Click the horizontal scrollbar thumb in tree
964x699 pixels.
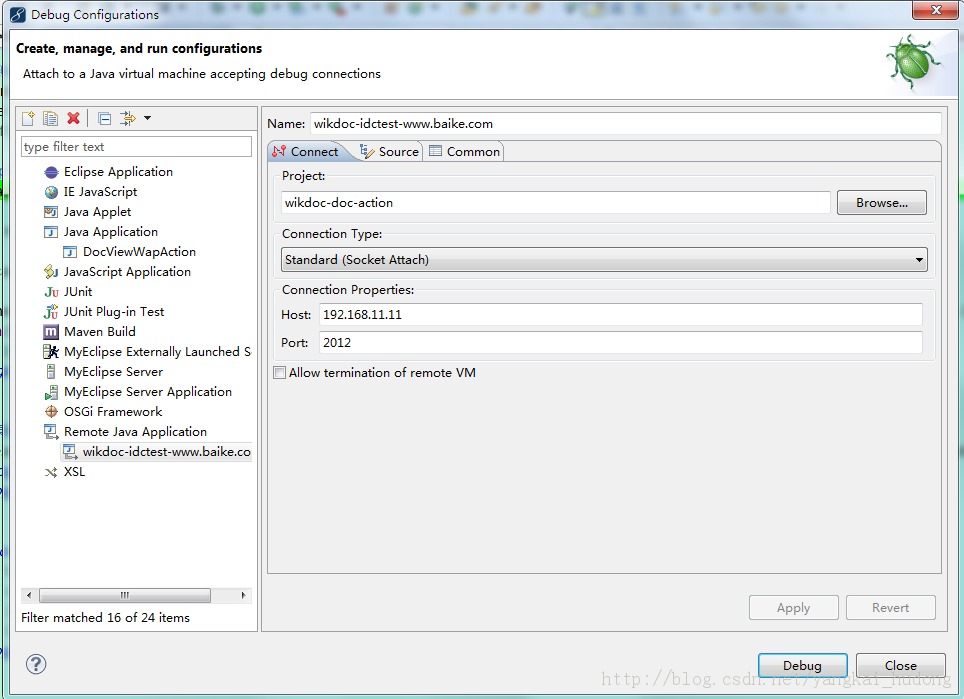125,595
